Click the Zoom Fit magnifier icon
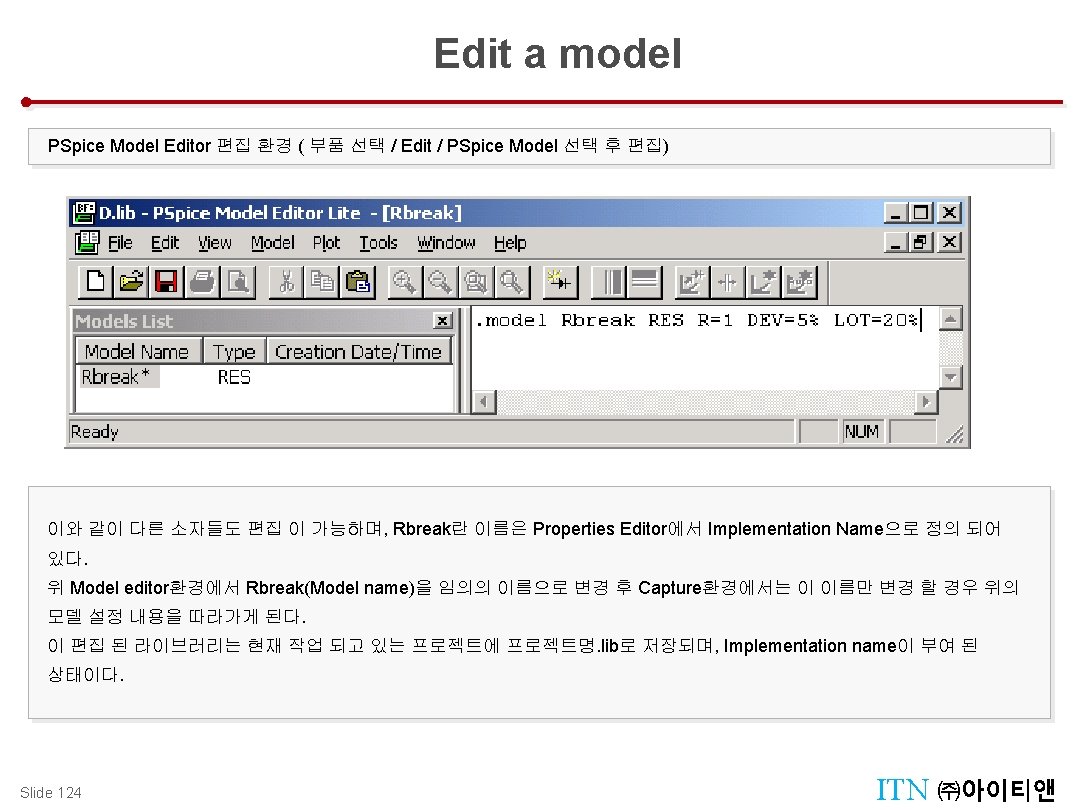This screenshot has width=1080, height=810. (512, 282)
